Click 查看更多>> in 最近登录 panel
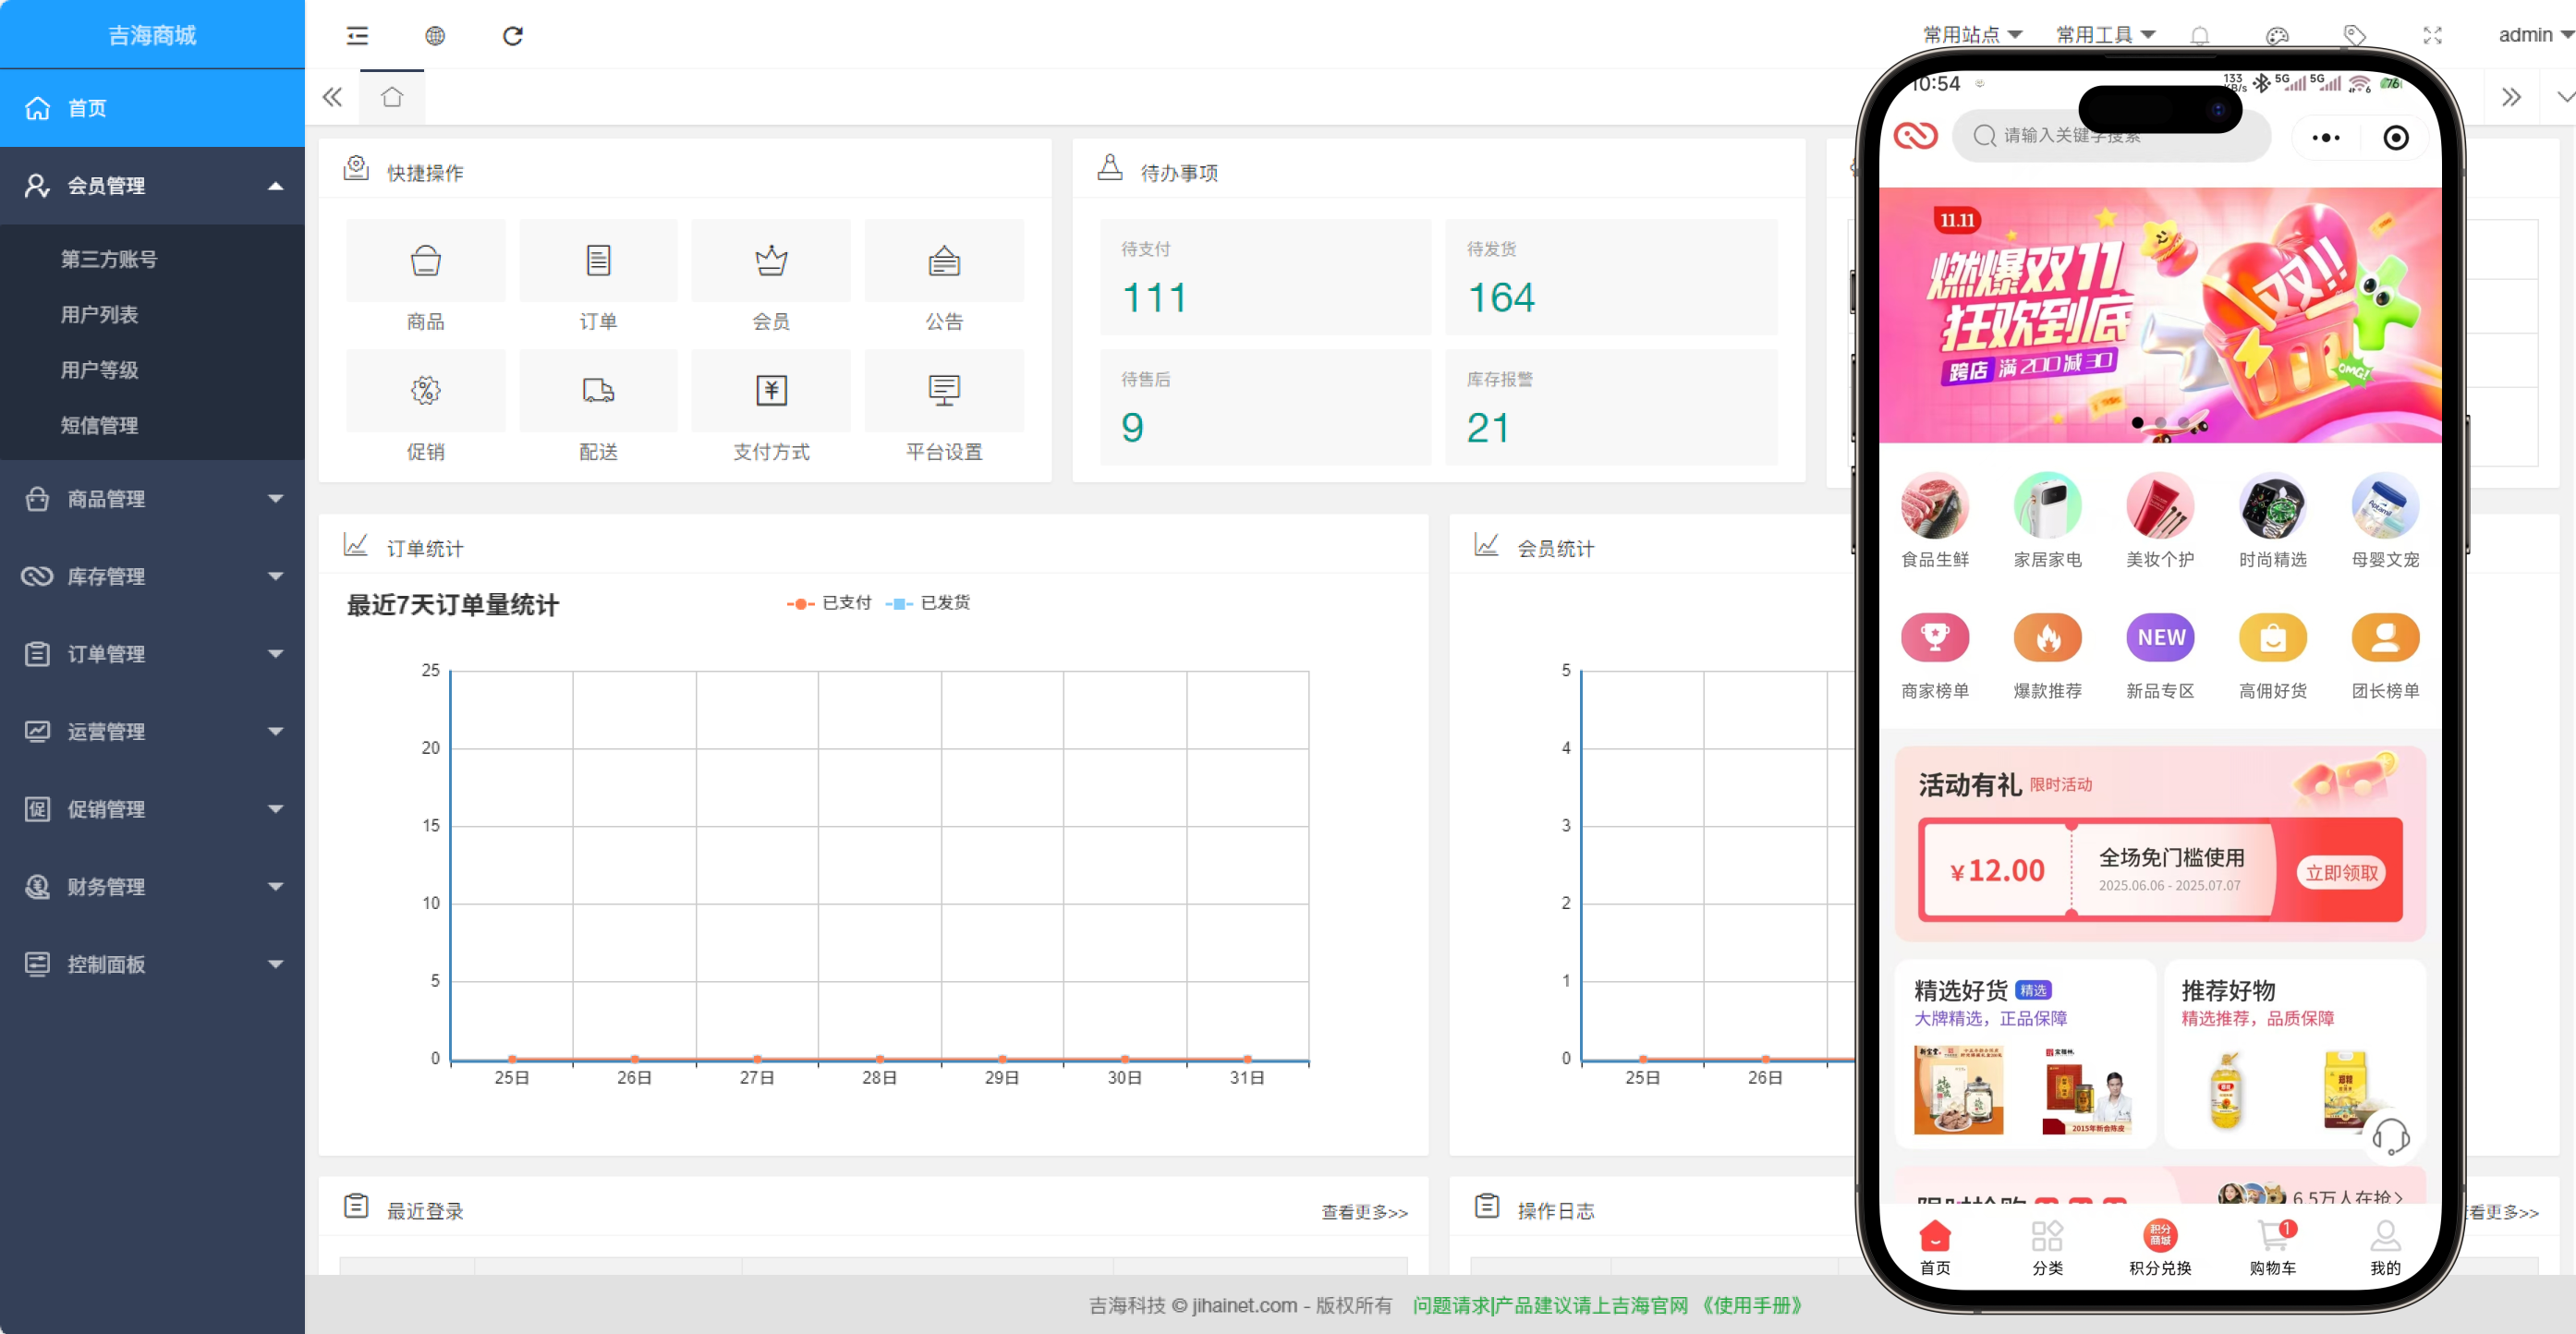2576x1334 pixels. pos(1364,1212)
